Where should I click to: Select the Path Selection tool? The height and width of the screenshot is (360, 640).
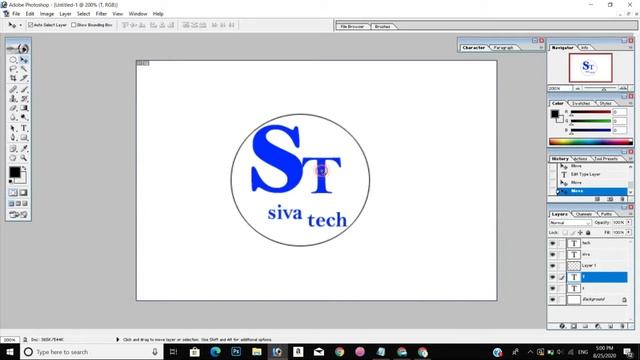click(13, 128)
